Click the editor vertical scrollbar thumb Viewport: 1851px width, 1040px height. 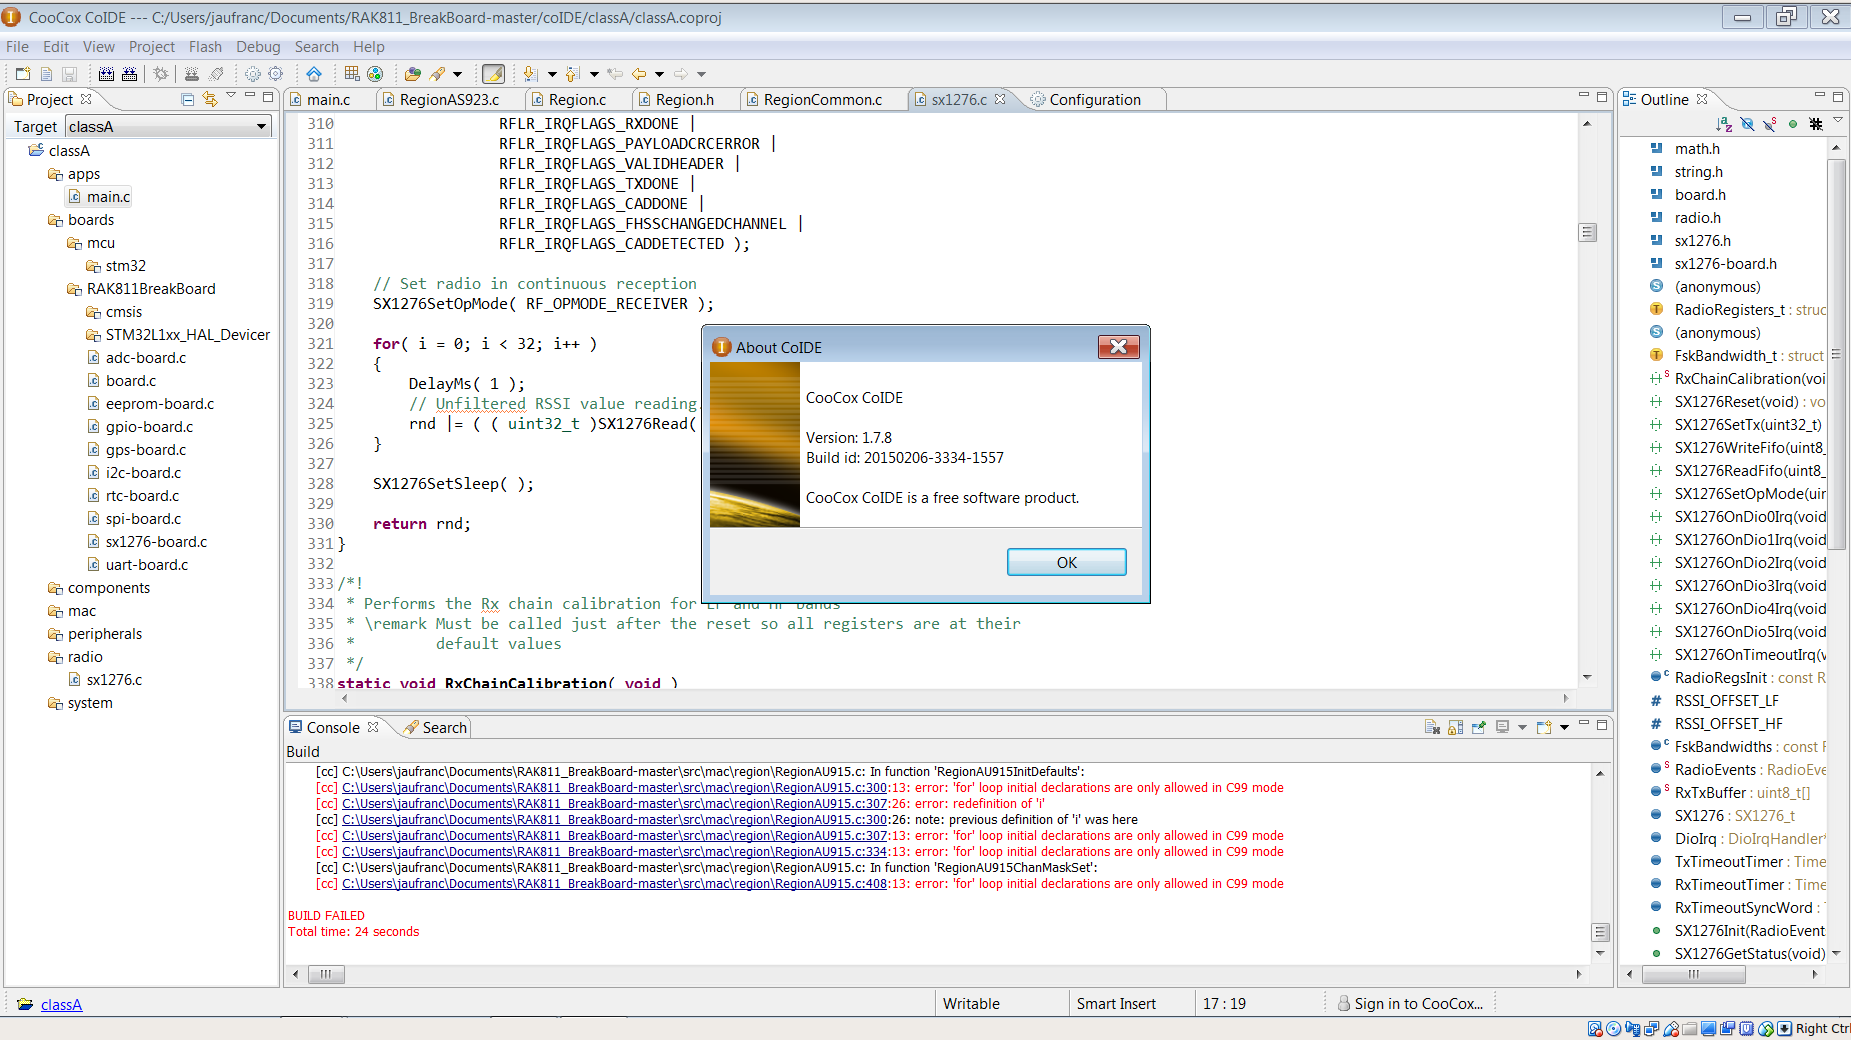(x=1587, y=232)
